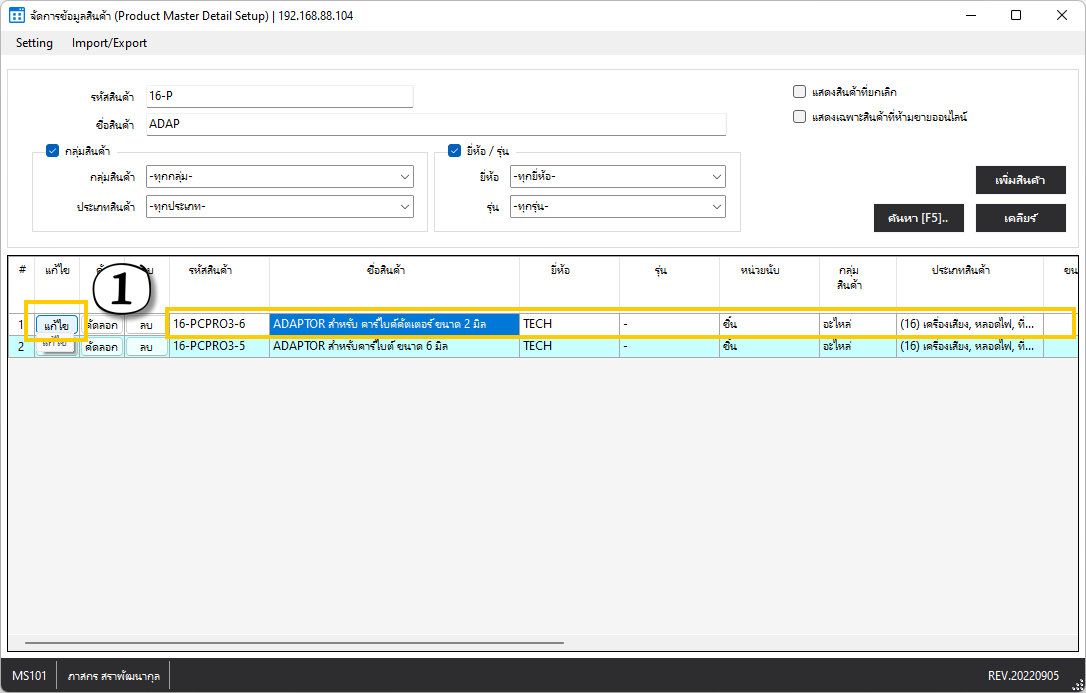Viewport: 1086px width, 693px height.
Task: Click the ชื่อสินค้า field containing ADAP
Action: [x=436, y=124]
